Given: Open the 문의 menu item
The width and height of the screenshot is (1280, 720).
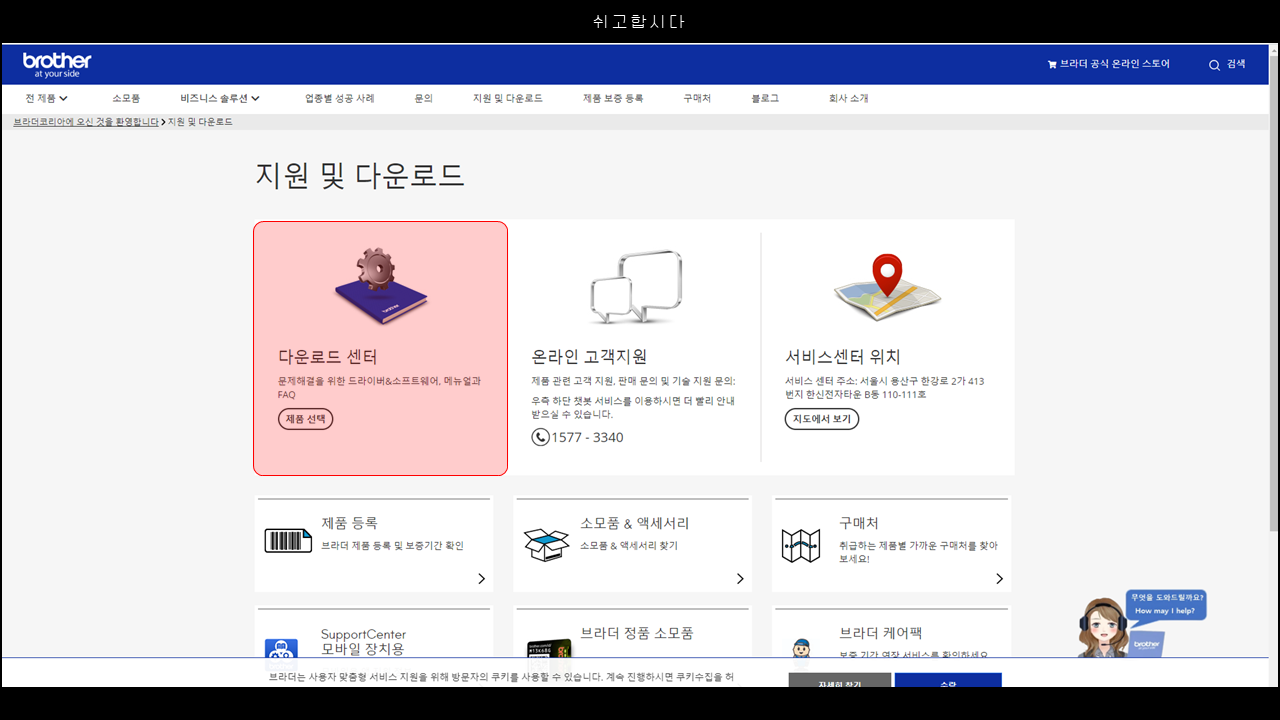Looking at the screenshot, I should tap(423, 98).
